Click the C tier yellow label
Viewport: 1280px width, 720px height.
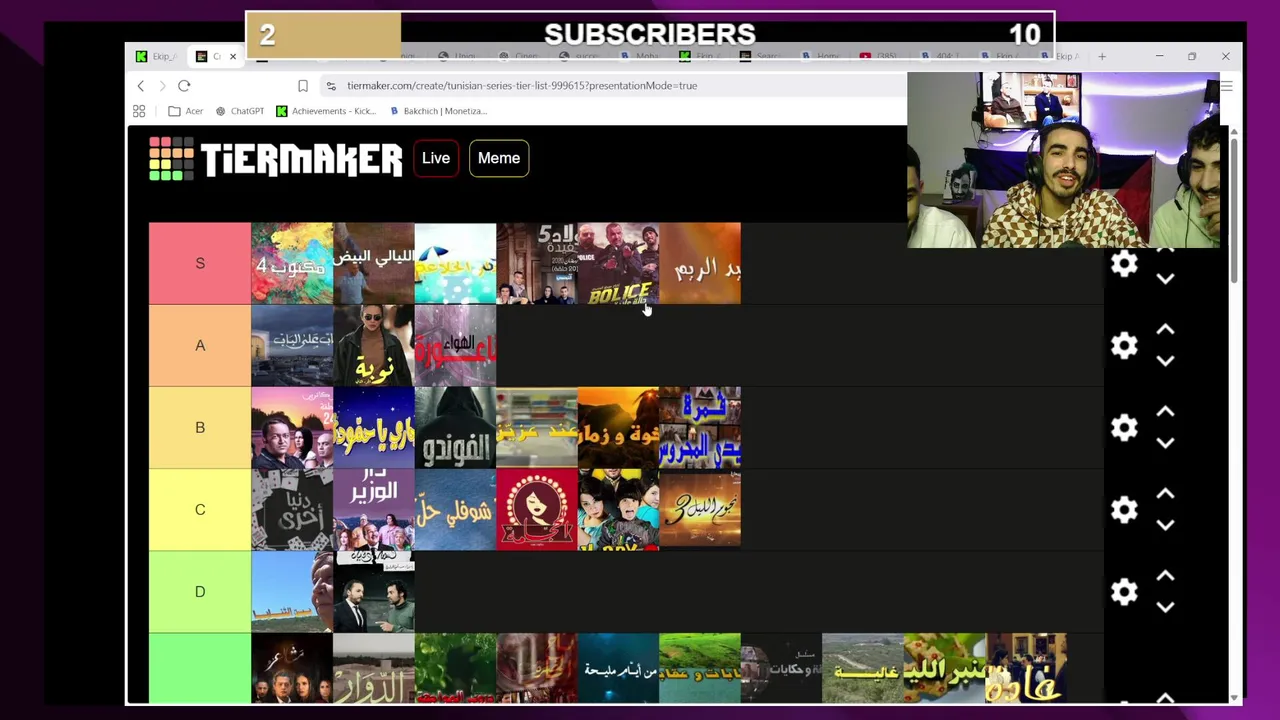coord(200,510)
